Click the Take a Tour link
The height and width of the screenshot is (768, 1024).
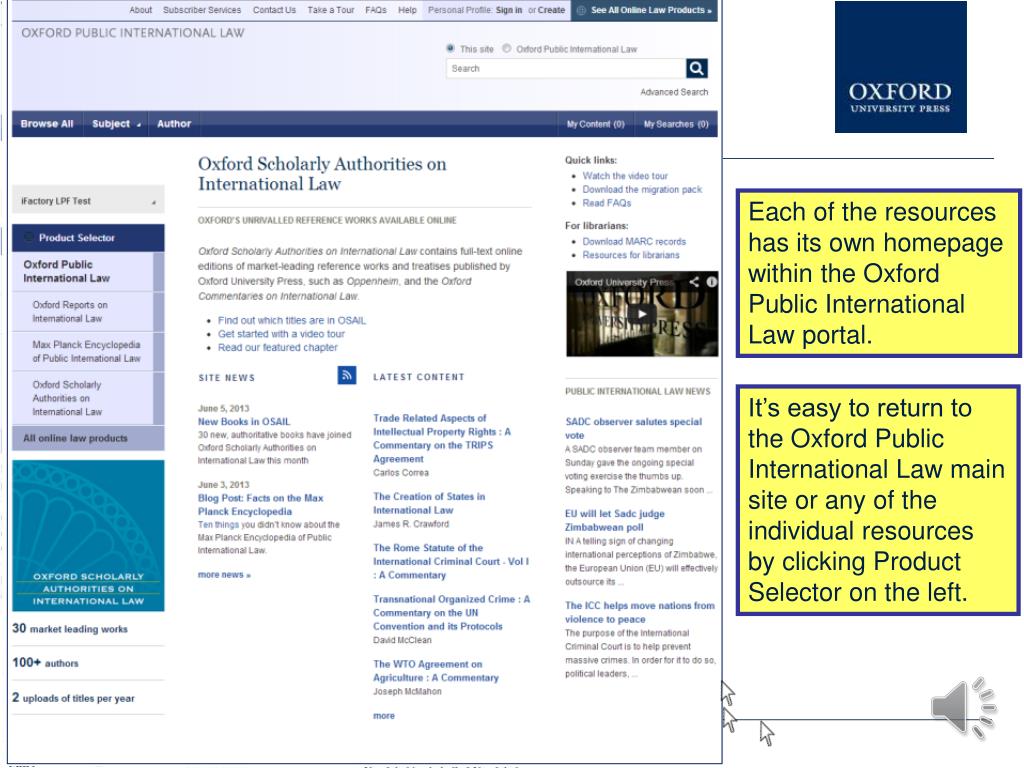click(330, 10)
